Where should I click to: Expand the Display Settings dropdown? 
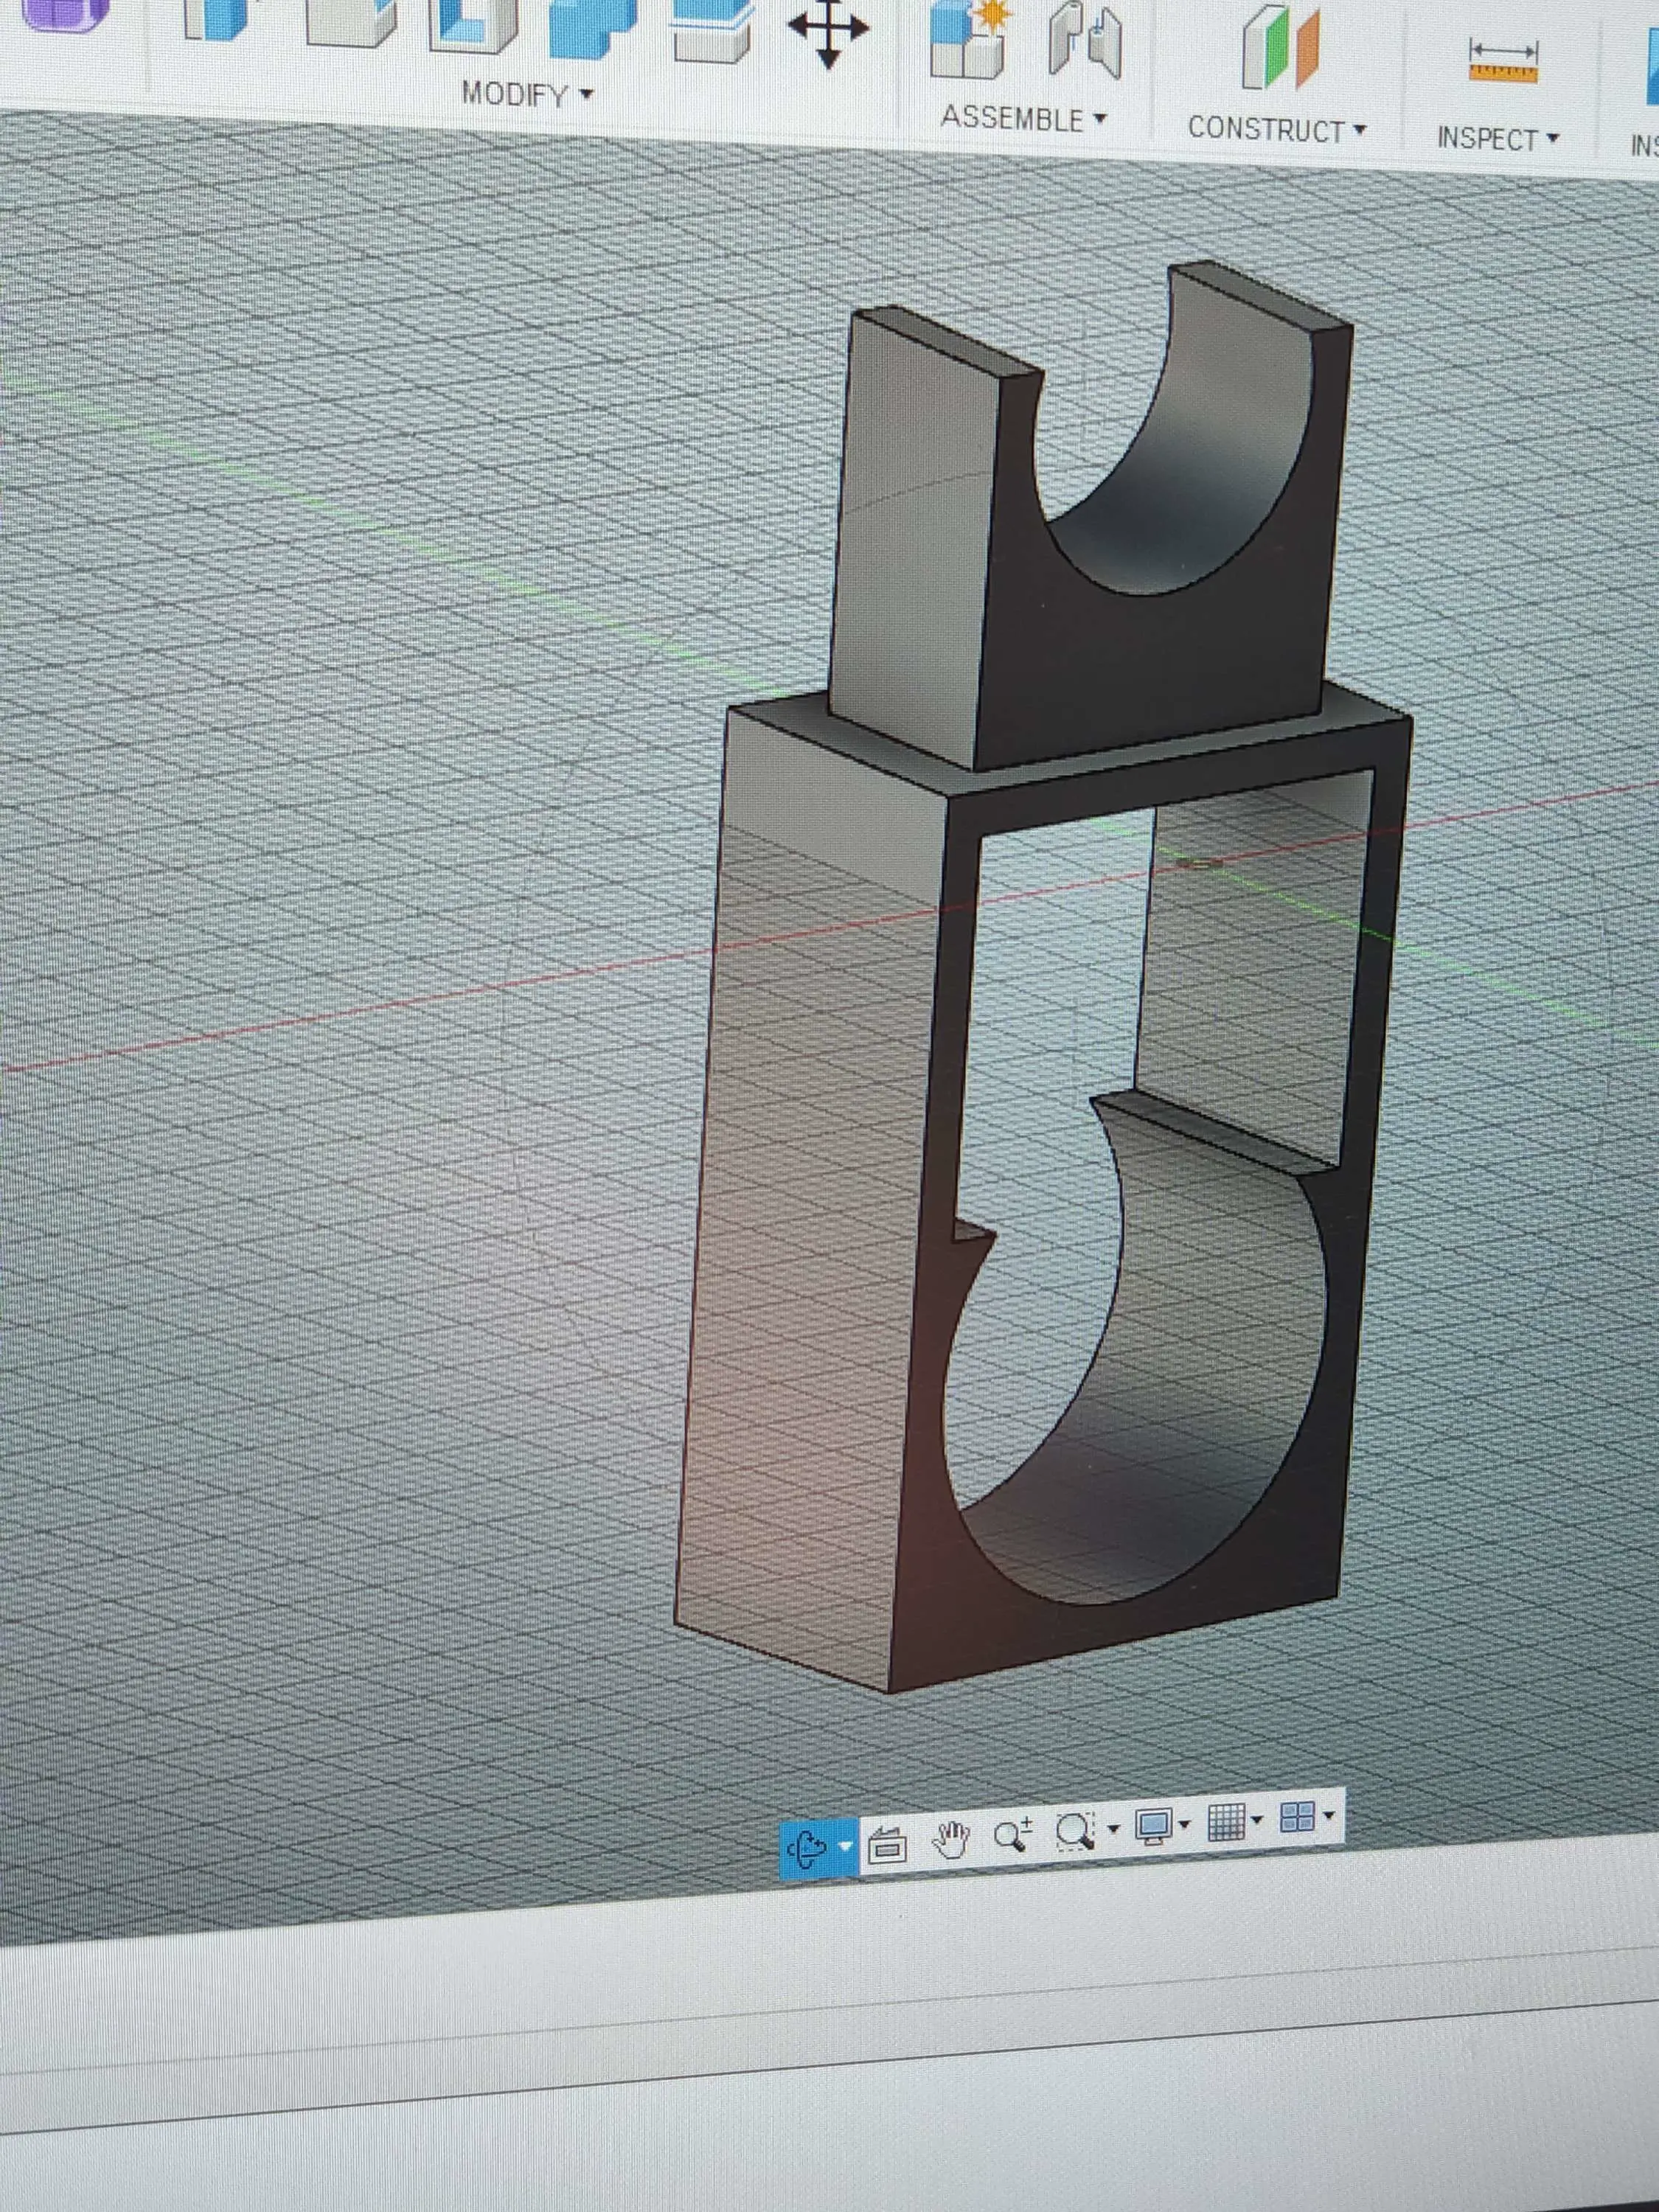coord(1185,1824)
